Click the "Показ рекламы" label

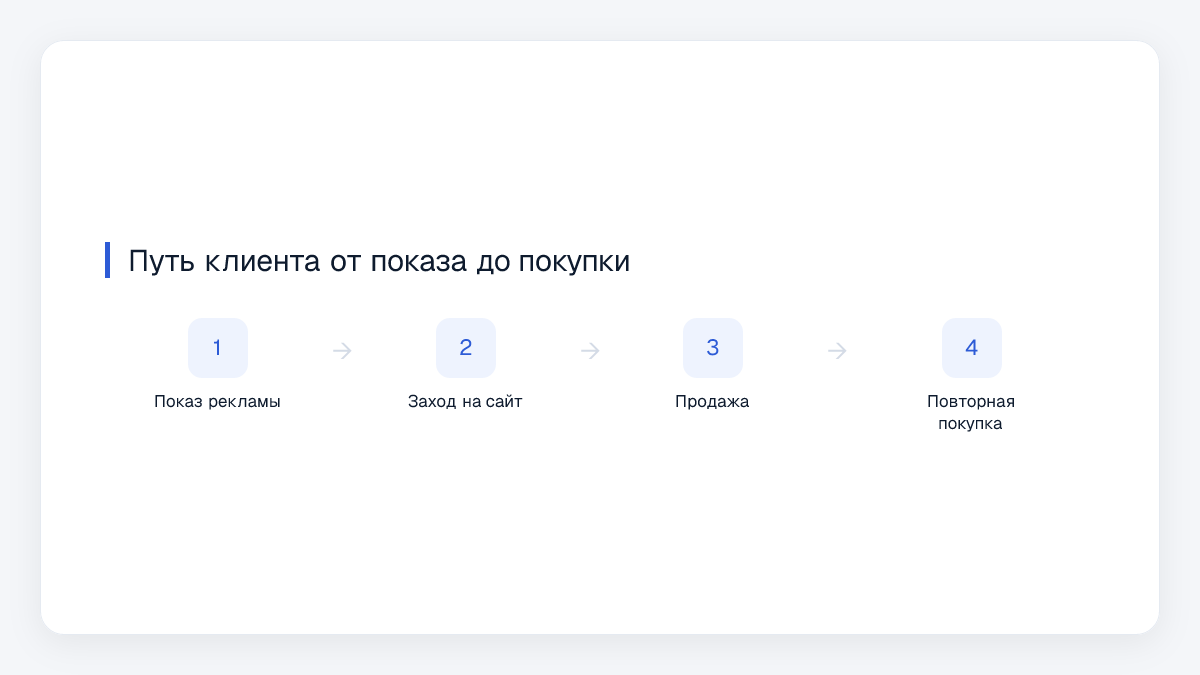click(217, 402)
